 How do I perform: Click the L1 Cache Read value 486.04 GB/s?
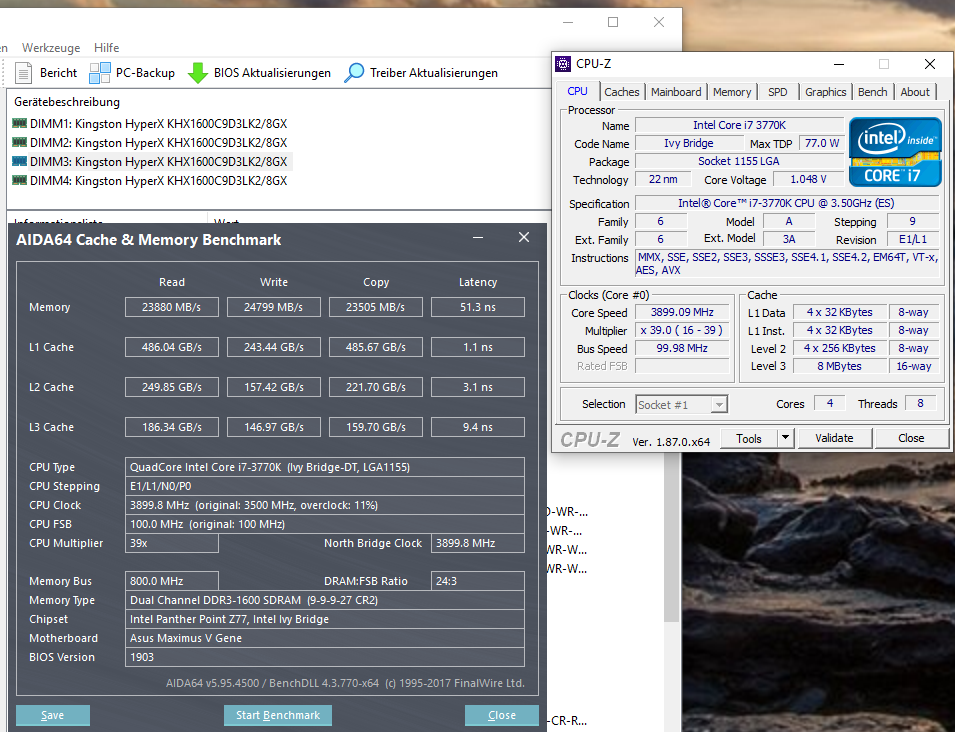pyautogui.click(x=172, y=347)
